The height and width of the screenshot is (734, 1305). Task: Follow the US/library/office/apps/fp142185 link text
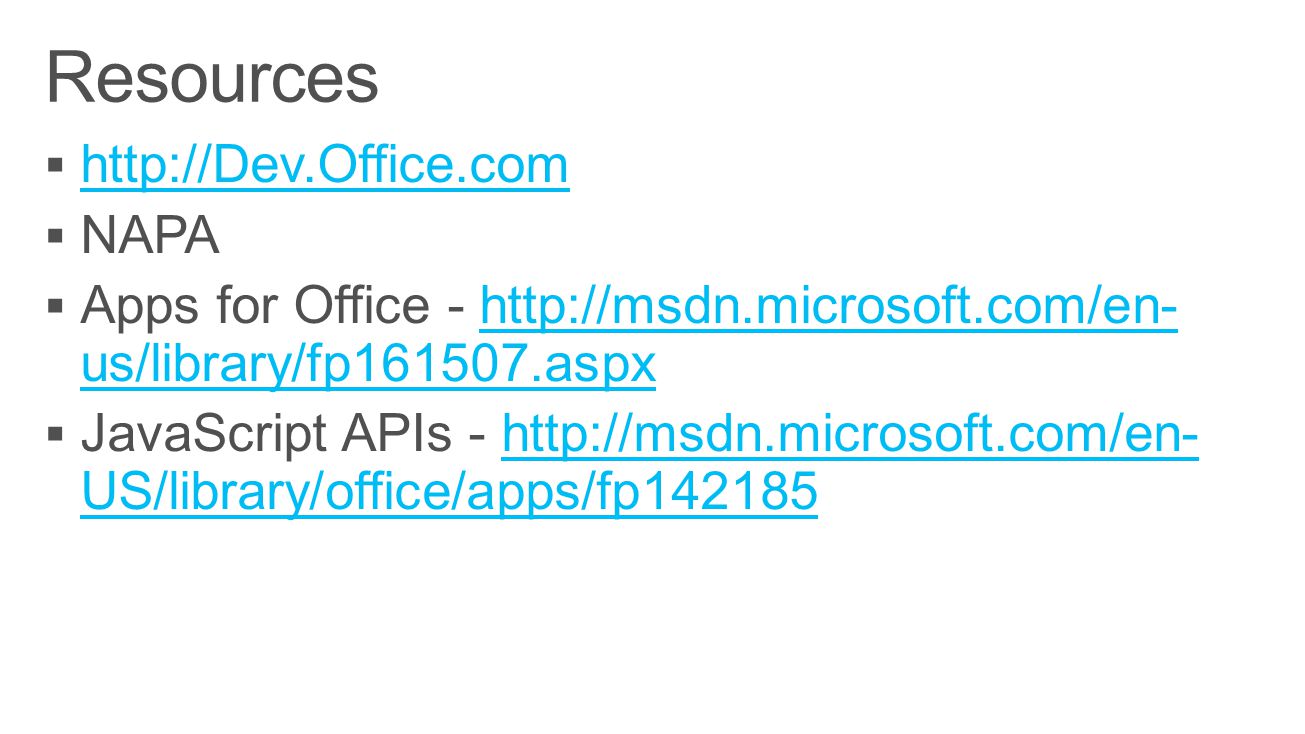point(449,495)
